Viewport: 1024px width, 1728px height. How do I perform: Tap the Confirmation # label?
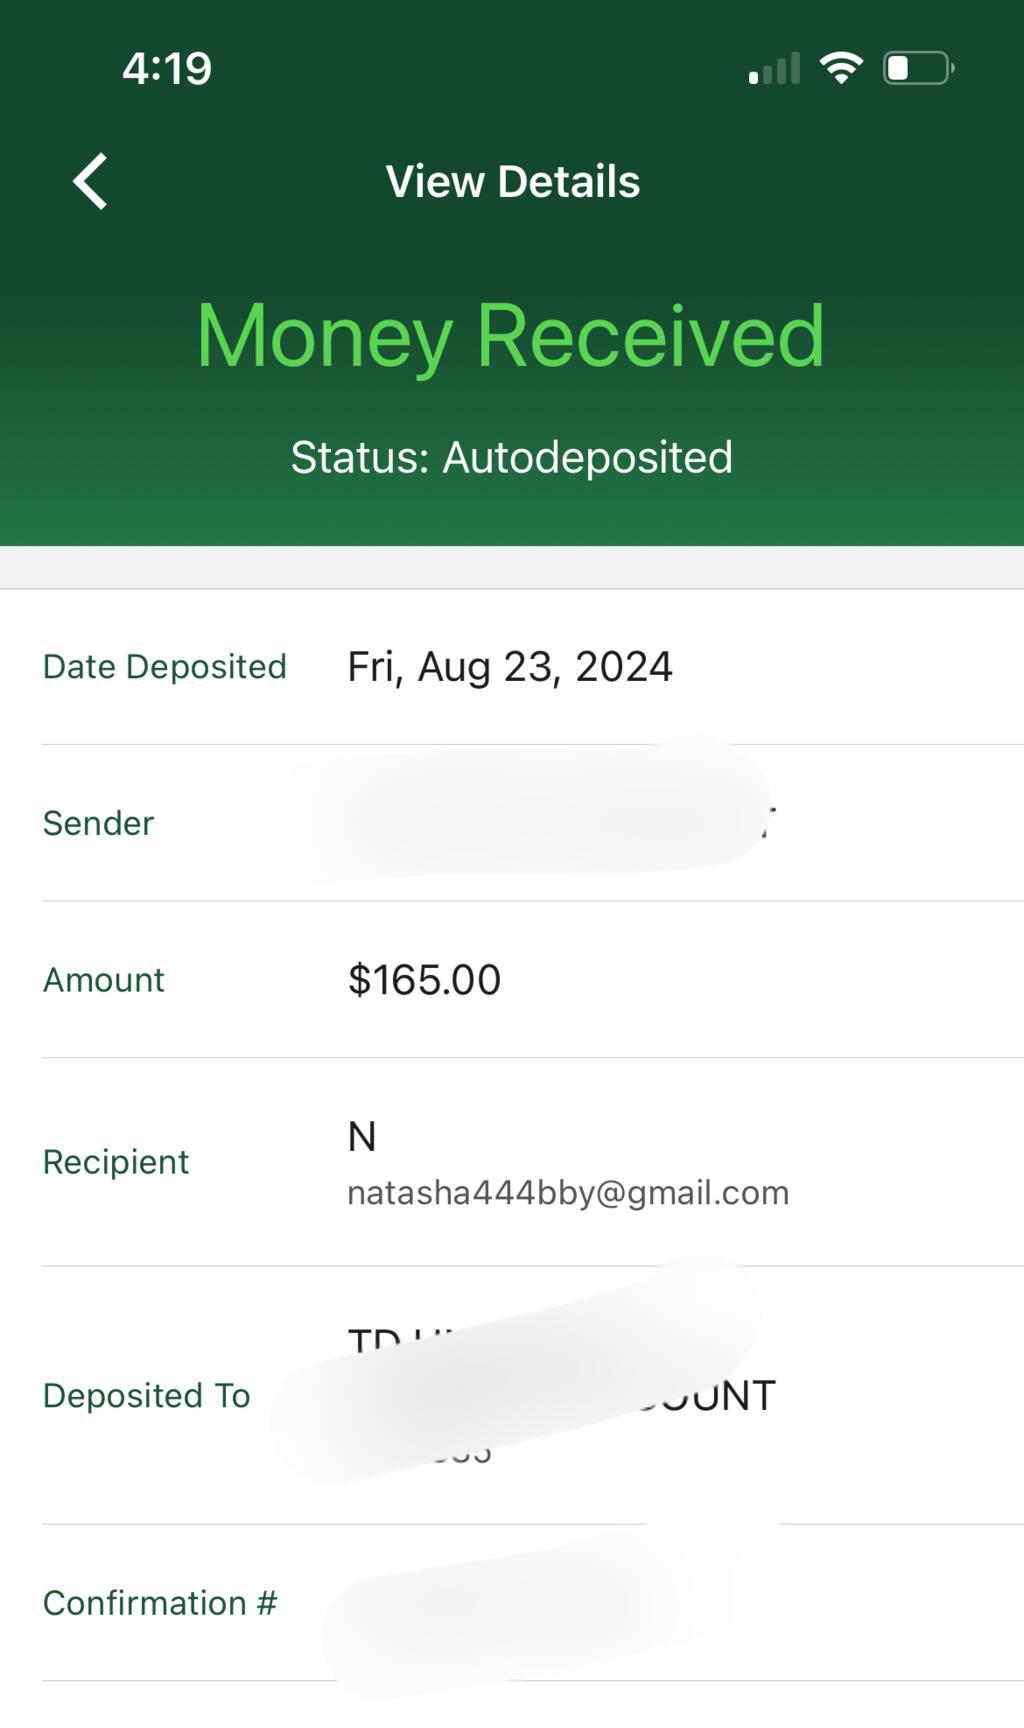pyautogui.click(x=160, y=1603)
